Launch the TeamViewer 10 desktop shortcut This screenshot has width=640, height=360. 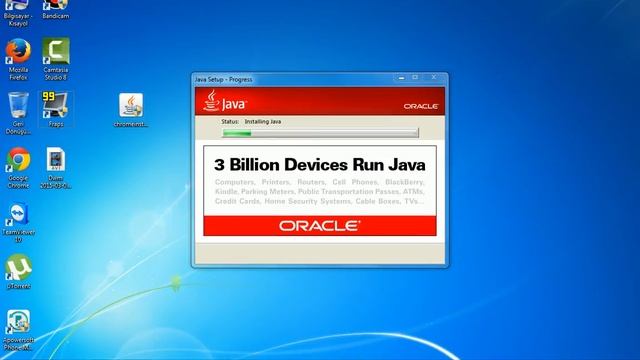tap(18, 222)
